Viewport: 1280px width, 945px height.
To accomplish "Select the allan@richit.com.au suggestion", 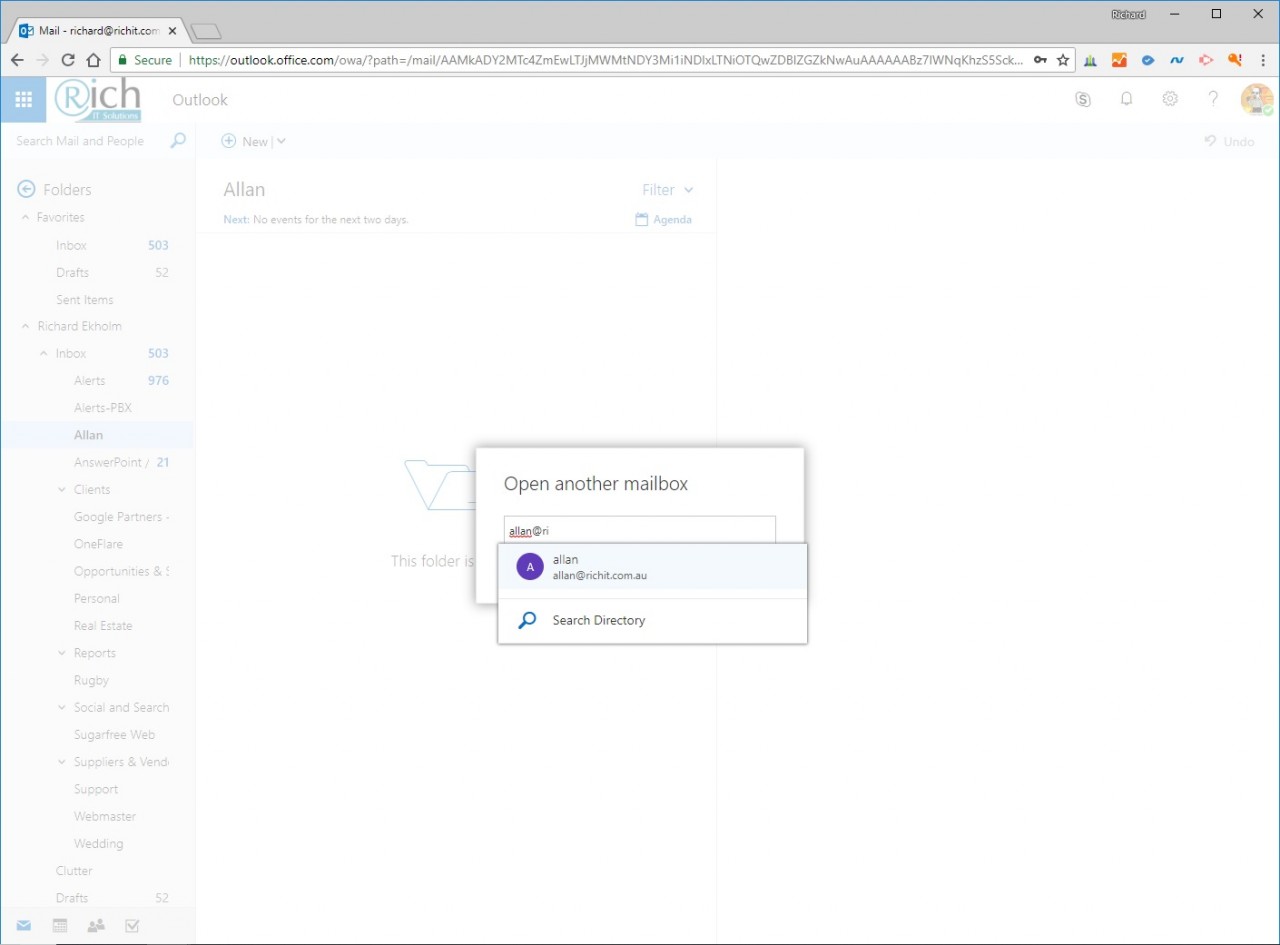I will click(652, 568).
